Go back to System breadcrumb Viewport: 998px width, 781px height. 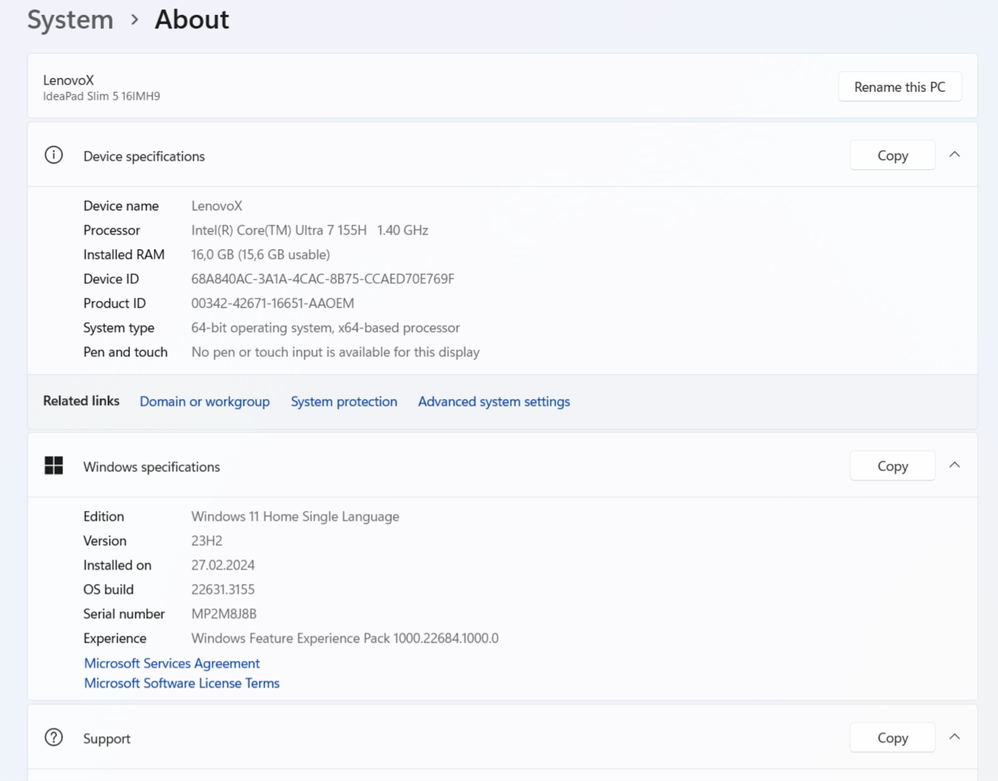70,20
